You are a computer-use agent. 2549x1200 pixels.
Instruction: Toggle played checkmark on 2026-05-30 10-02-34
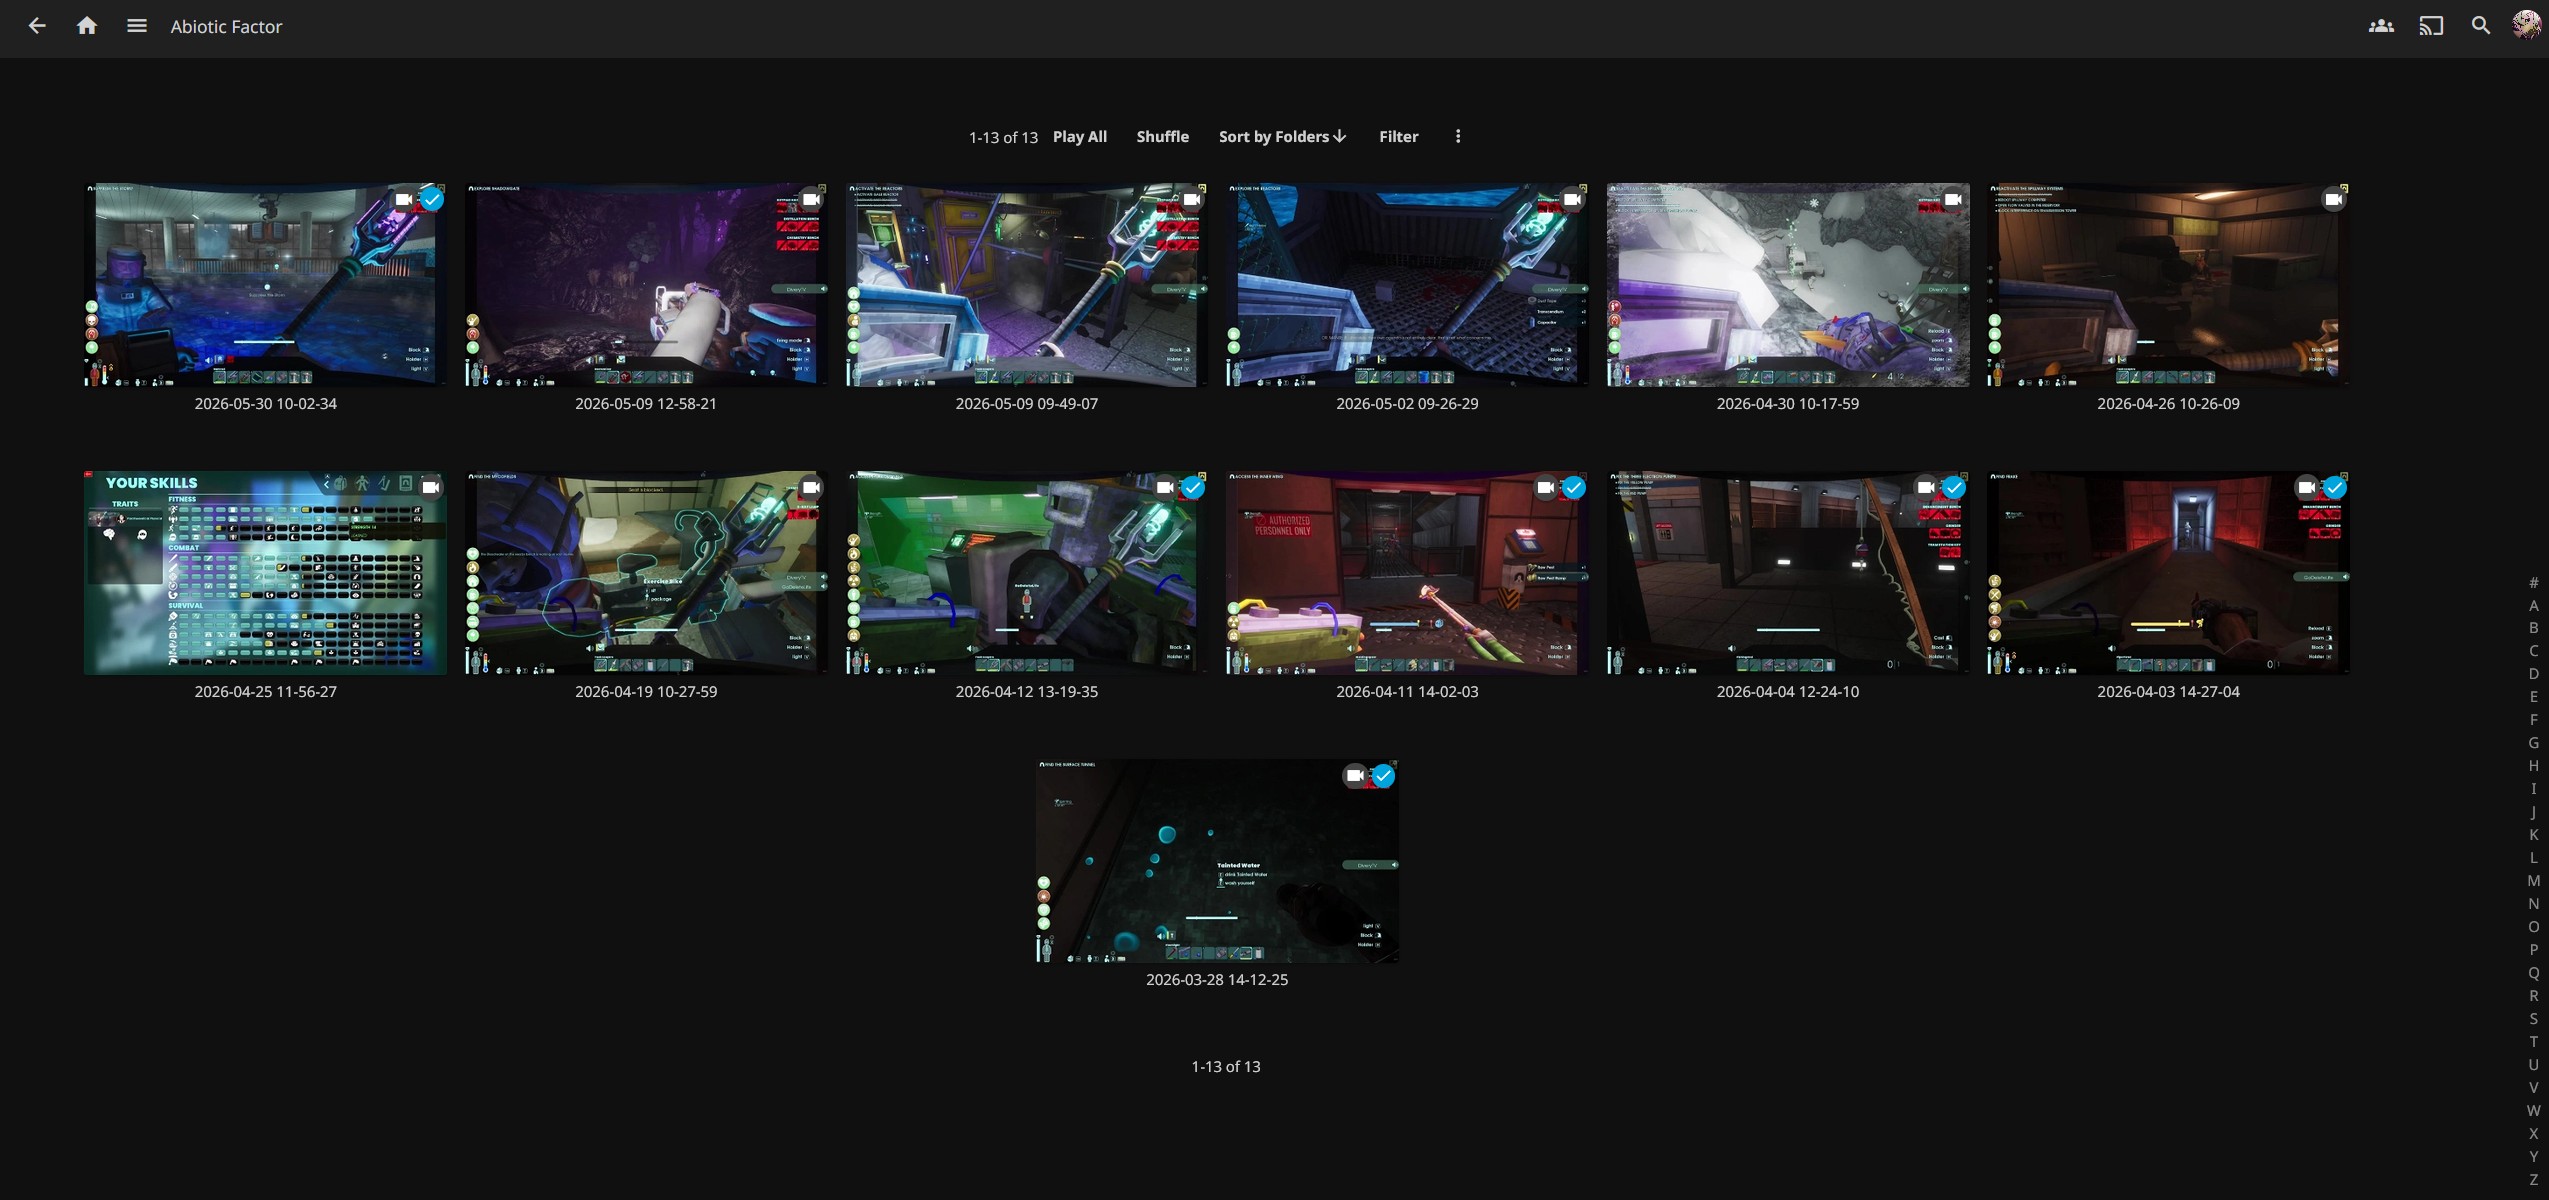pyautogui.click(x=432, y=199)
